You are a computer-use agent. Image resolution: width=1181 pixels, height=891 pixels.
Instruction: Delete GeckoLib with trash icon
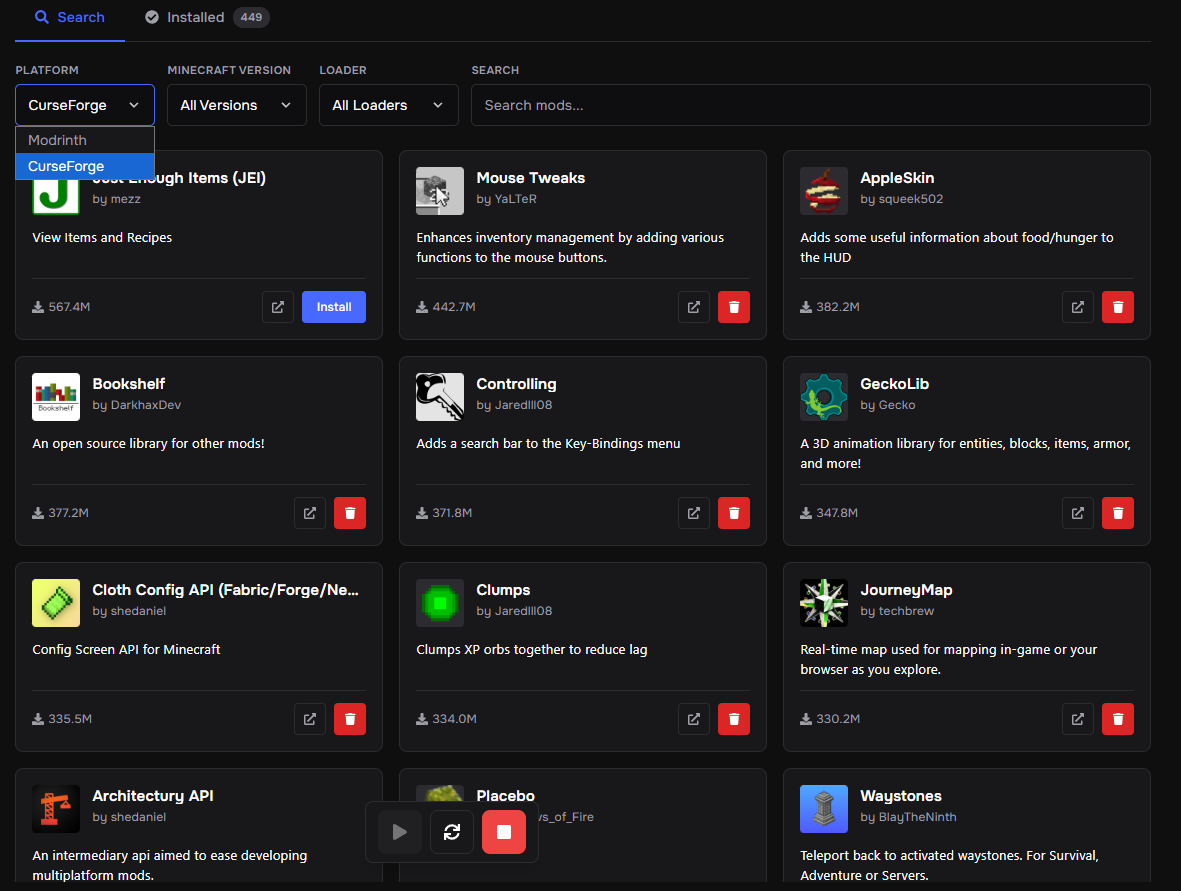tap(1118, 513)
